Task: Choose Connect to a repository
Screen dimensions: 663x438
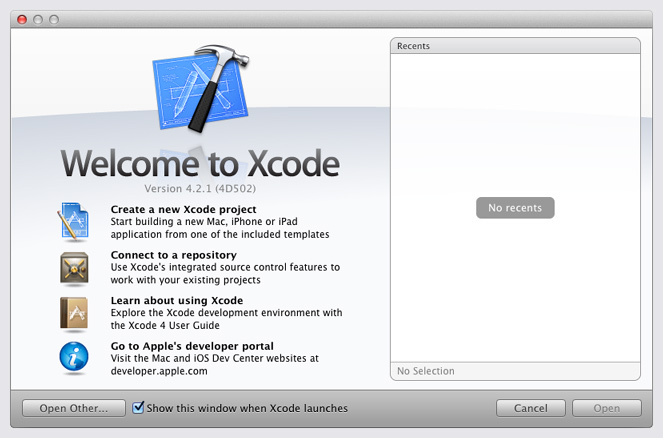Action: pos(174,255)
